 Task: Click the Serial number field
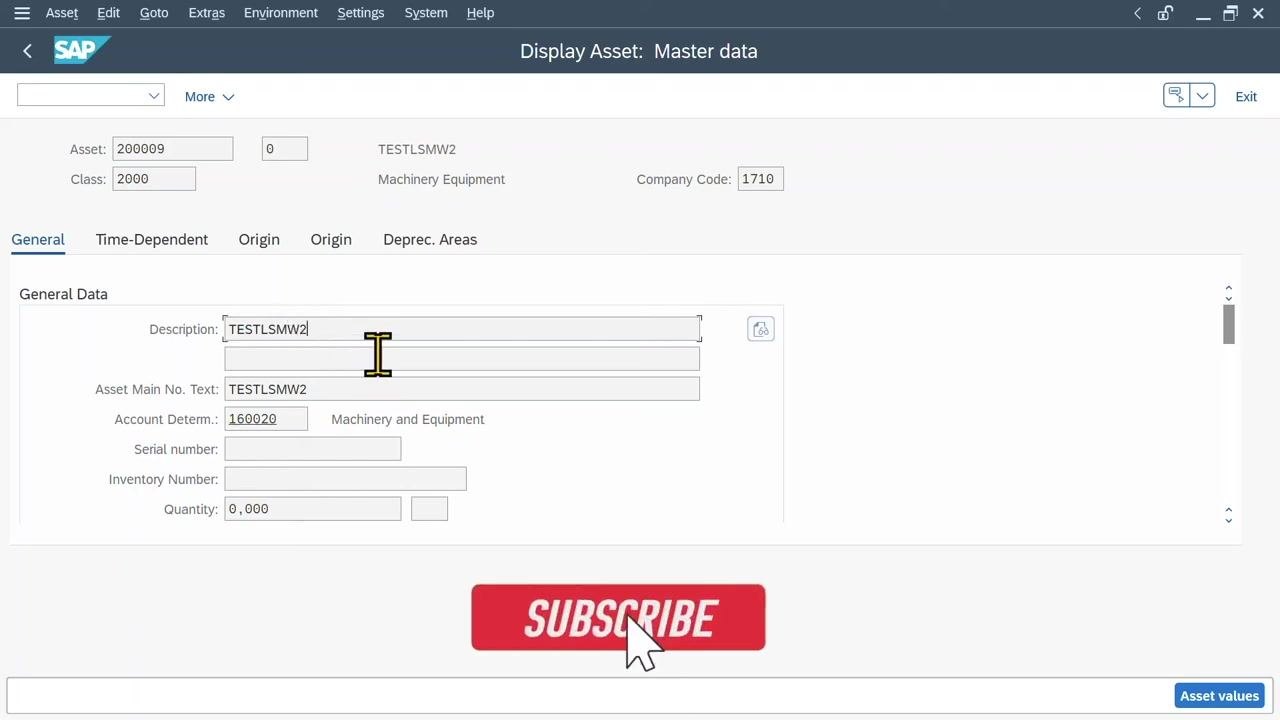(313, 449)
